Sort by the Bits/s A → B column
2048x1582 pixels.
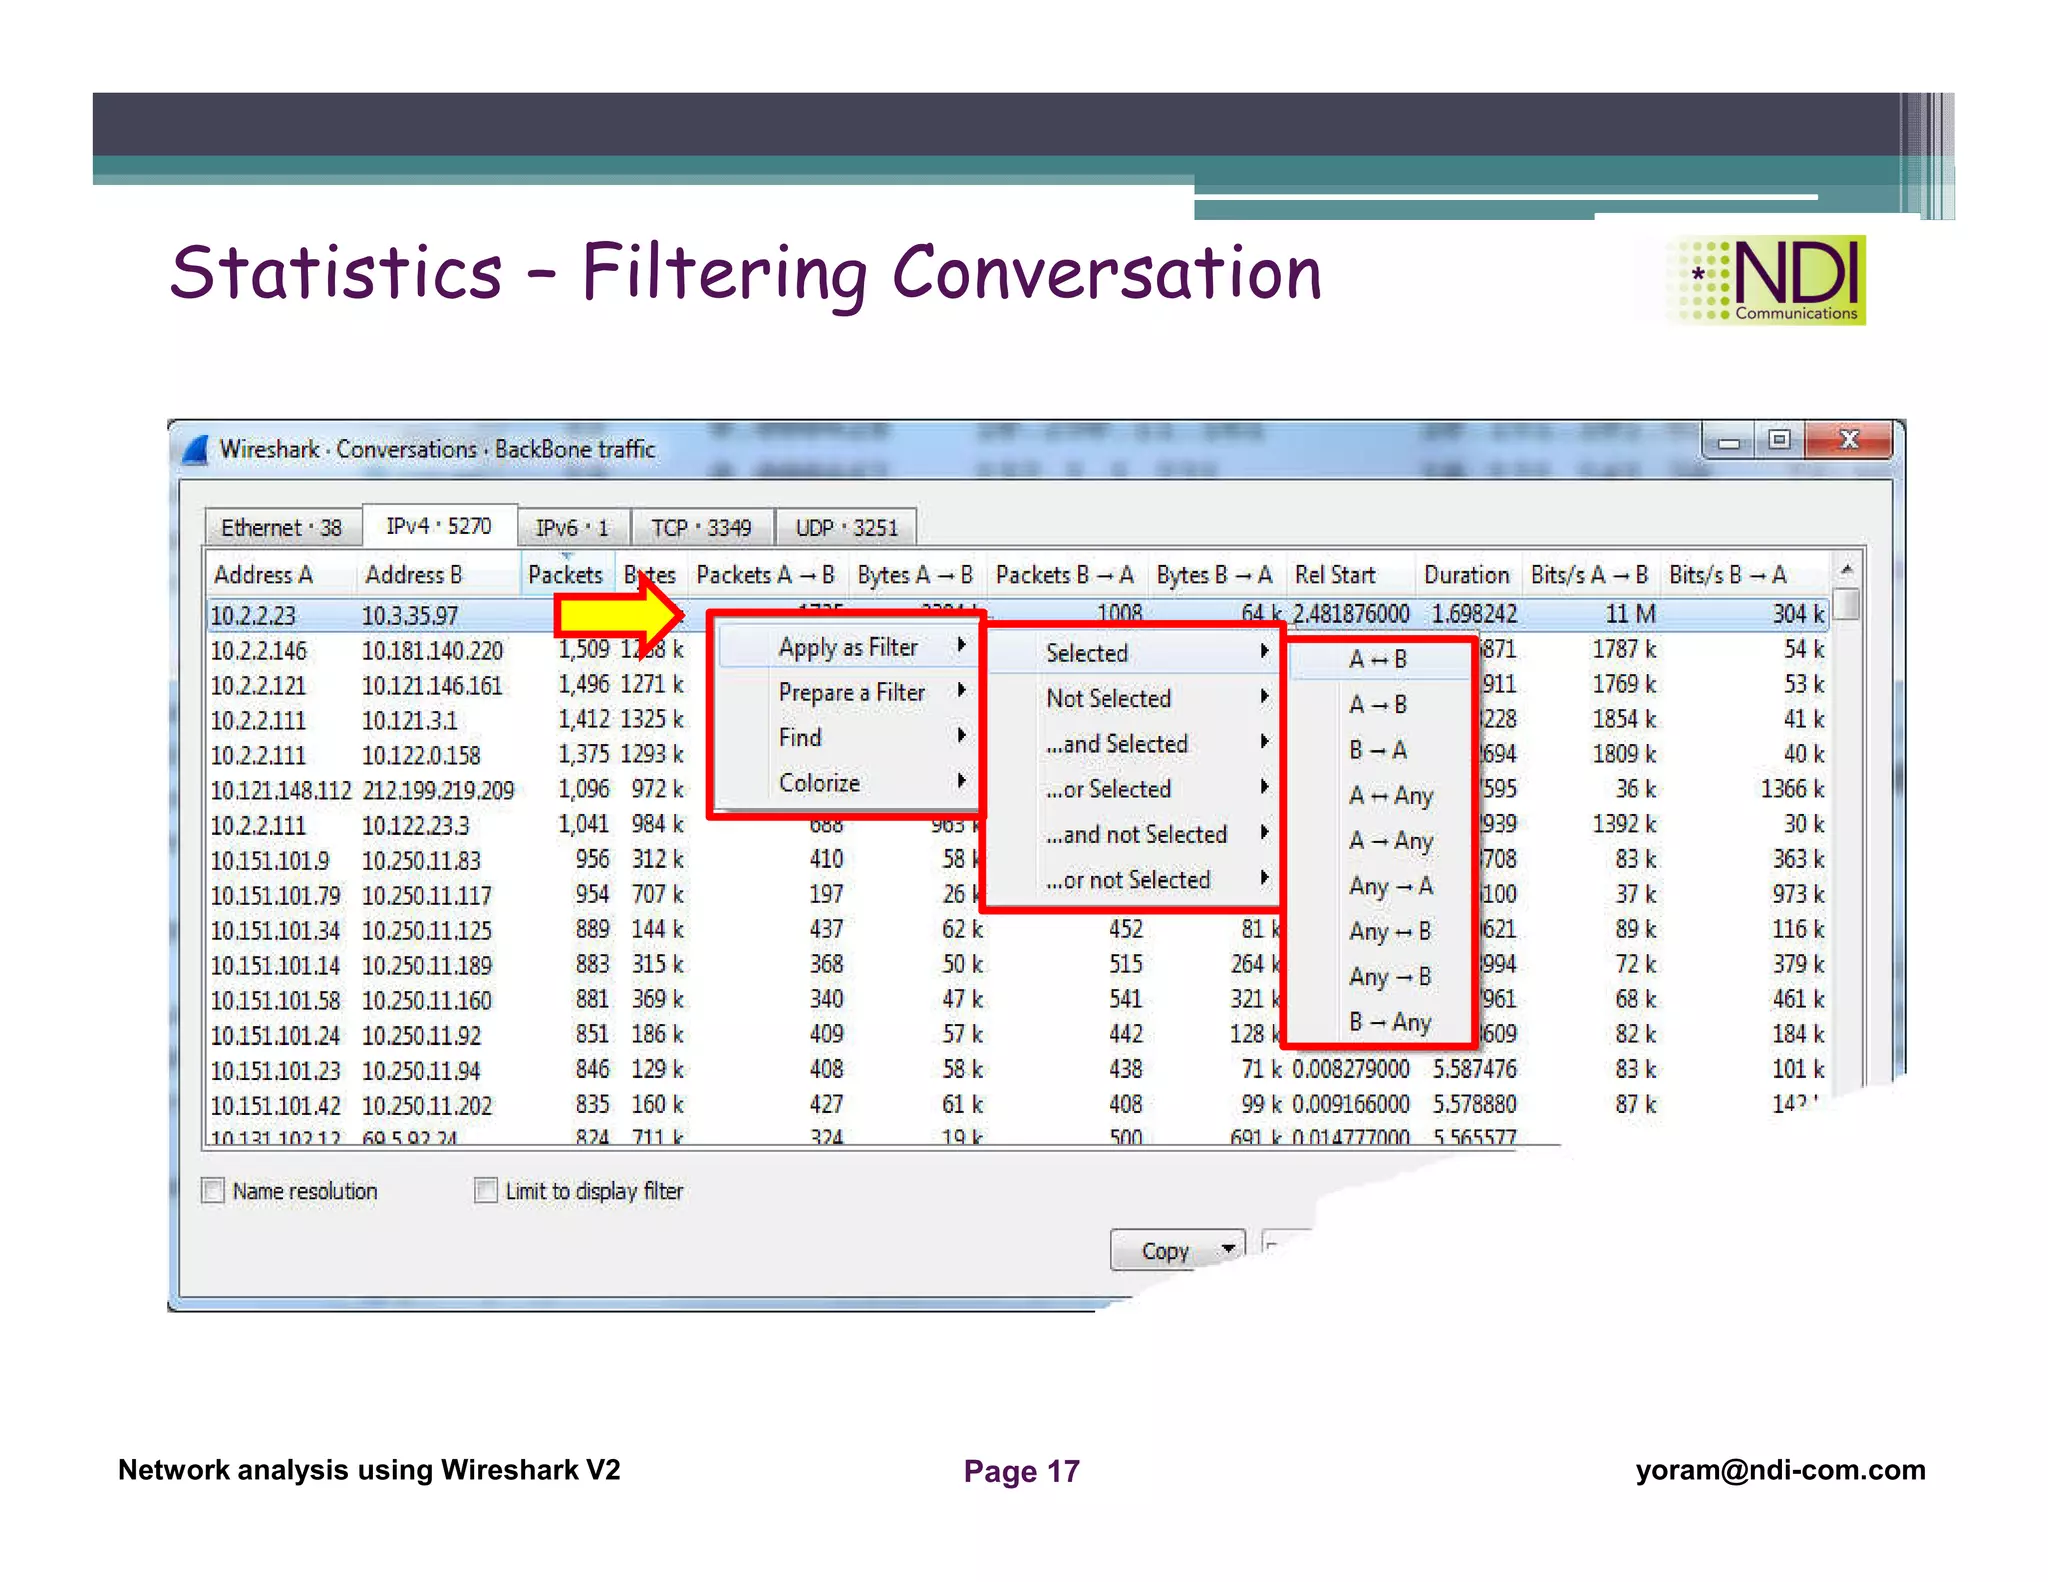[1590, 575]
